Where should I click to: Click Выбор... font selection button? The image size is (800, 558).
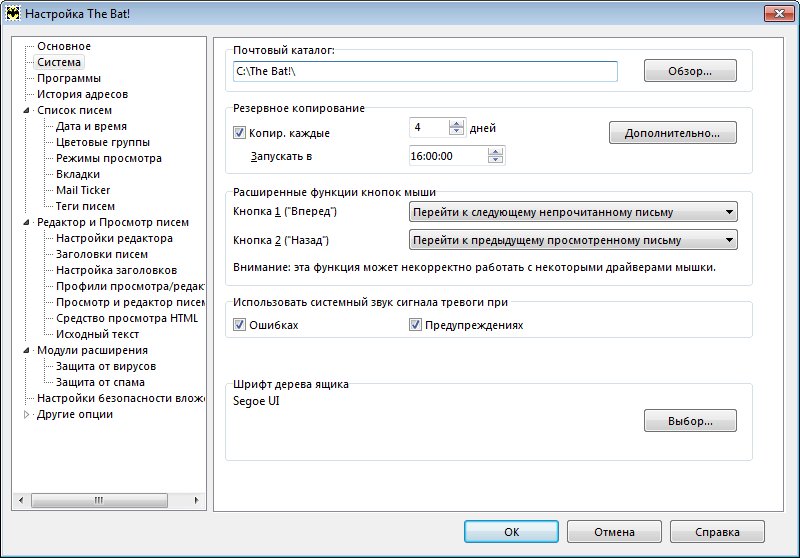point(690,421)
